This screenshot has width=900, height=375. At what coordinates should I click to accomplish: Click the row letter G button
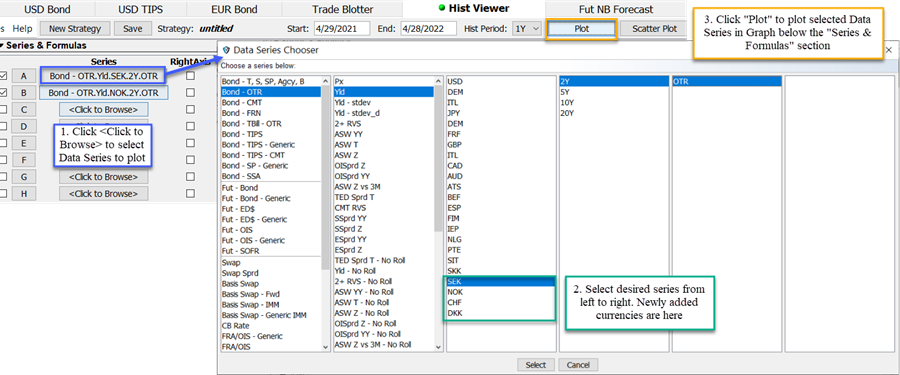(24, 177)
